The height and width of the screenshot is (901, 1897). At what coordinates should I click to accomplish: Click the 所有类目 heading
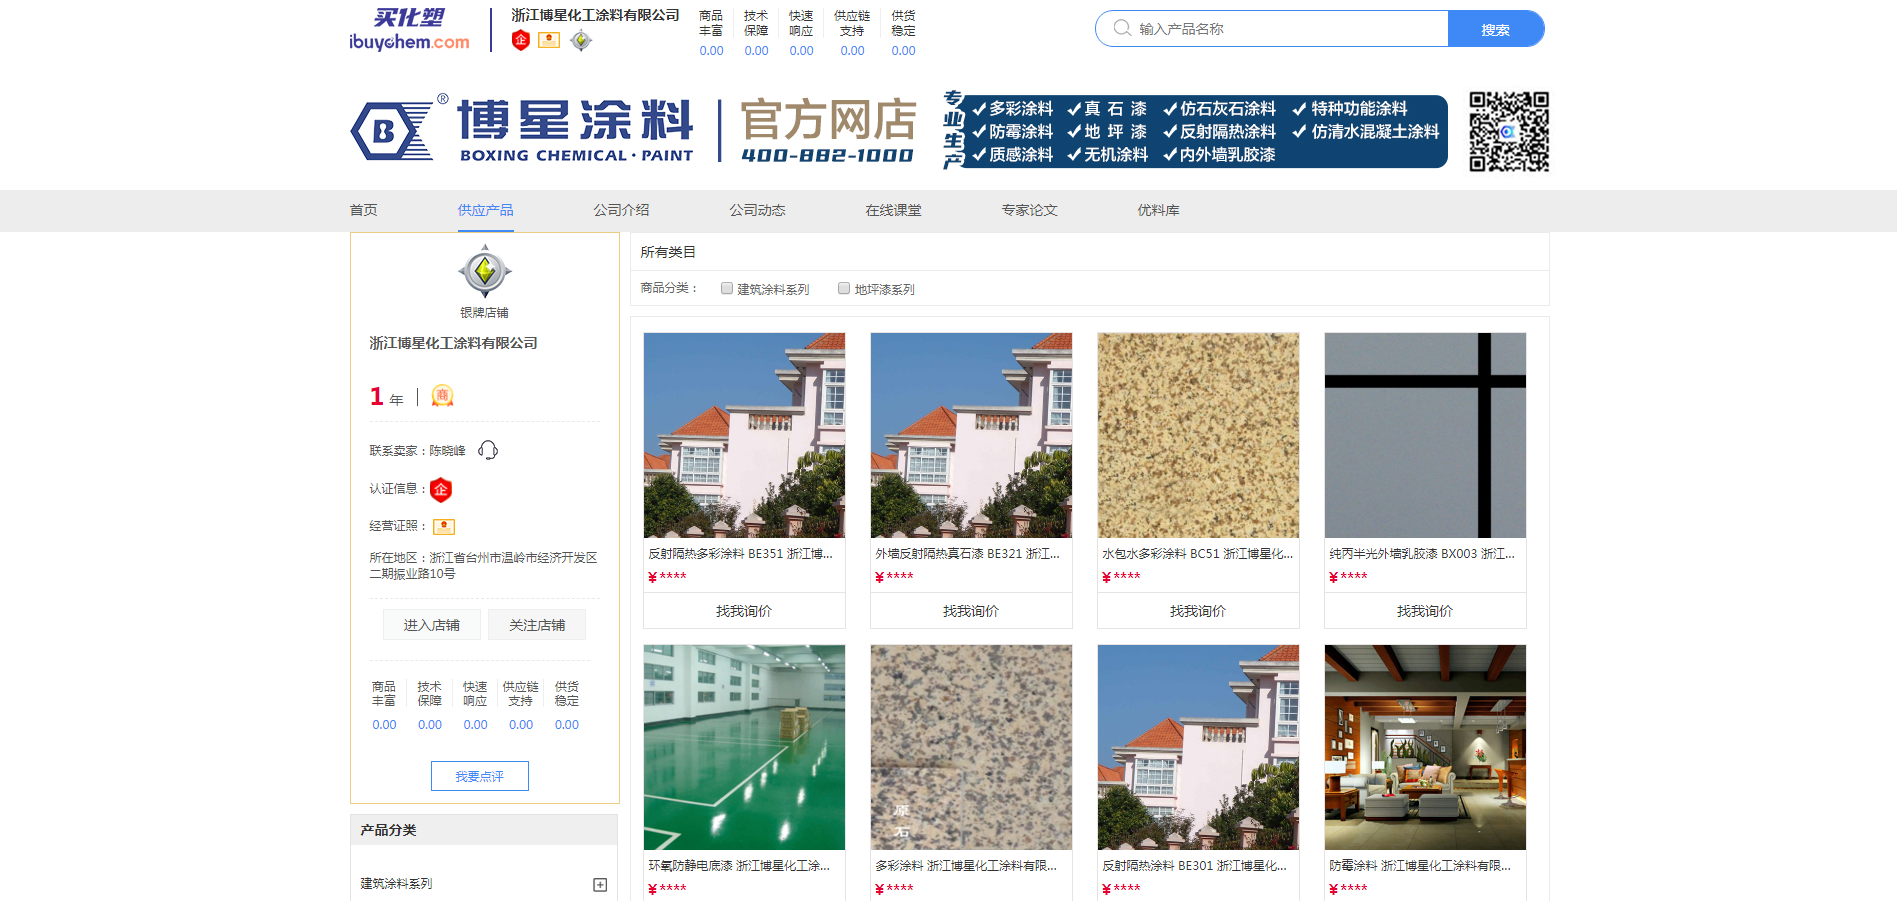click(668, 252)
